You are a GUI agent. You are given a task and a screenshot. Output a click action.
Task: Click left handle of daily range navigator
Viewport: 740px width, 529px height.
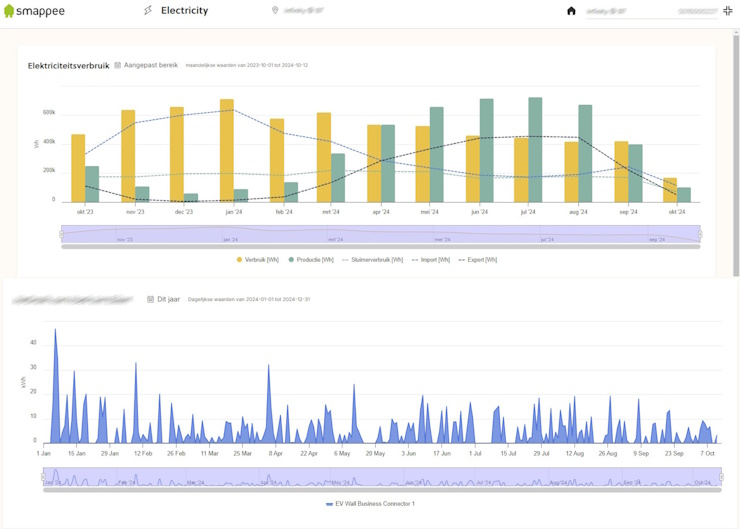(x=43, y=477)
